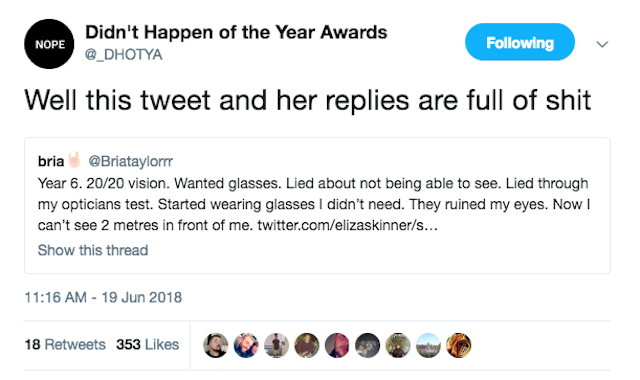Viewport: 640px width, 380px height.
Task: Click the fourth liker avatar thumbnail
Action: [x=307, y=345]
